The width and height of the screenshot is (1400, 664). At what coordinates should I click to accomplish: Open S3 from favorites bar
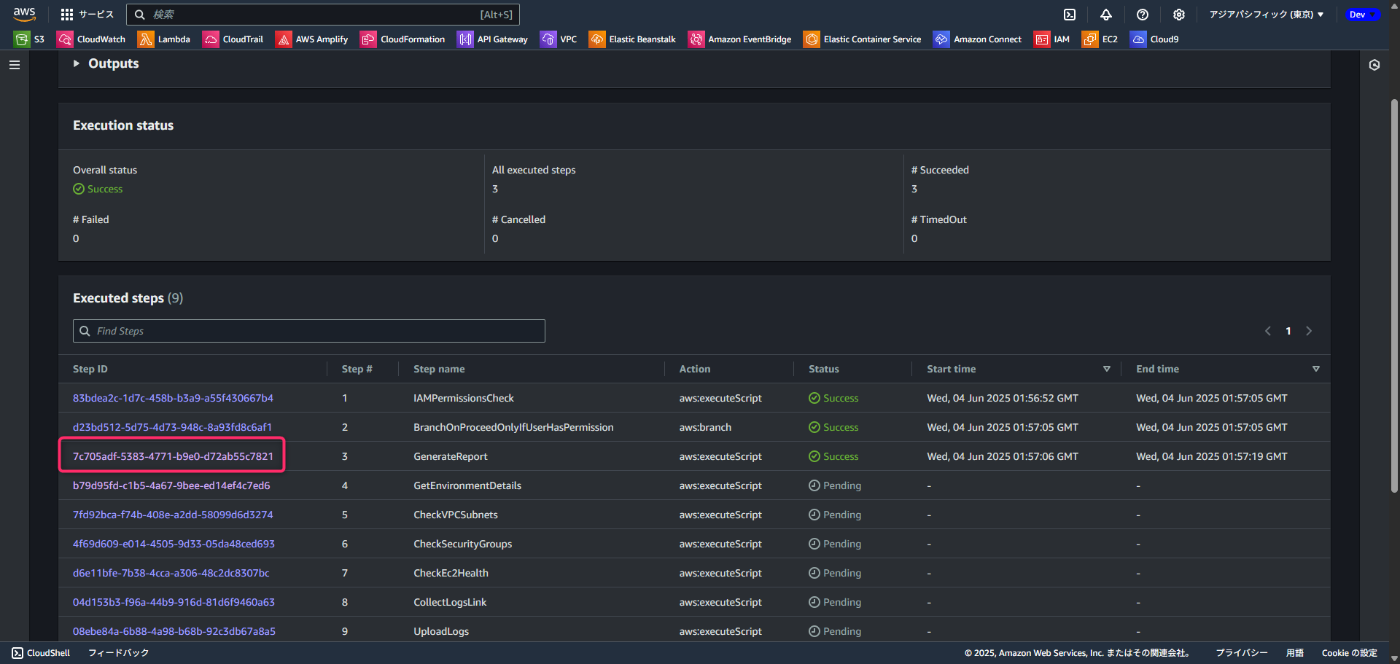29,39
